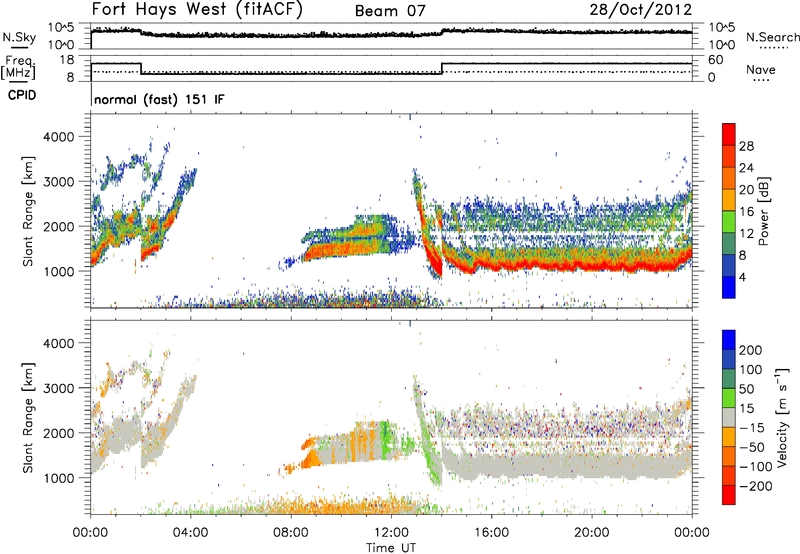
Task: Click the '28' value on the Power colorbar
Action: [746, 146]
